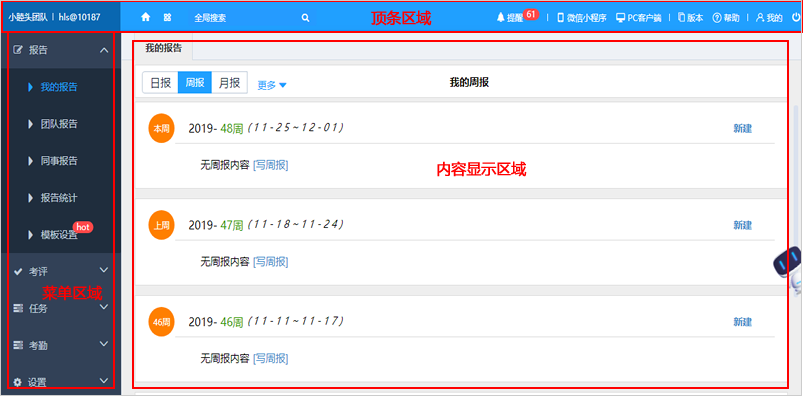Image resolution: width=803 pixels, height=396 pixels.
Task: Select the 我的报告 page tab
Action: [163, 49]
